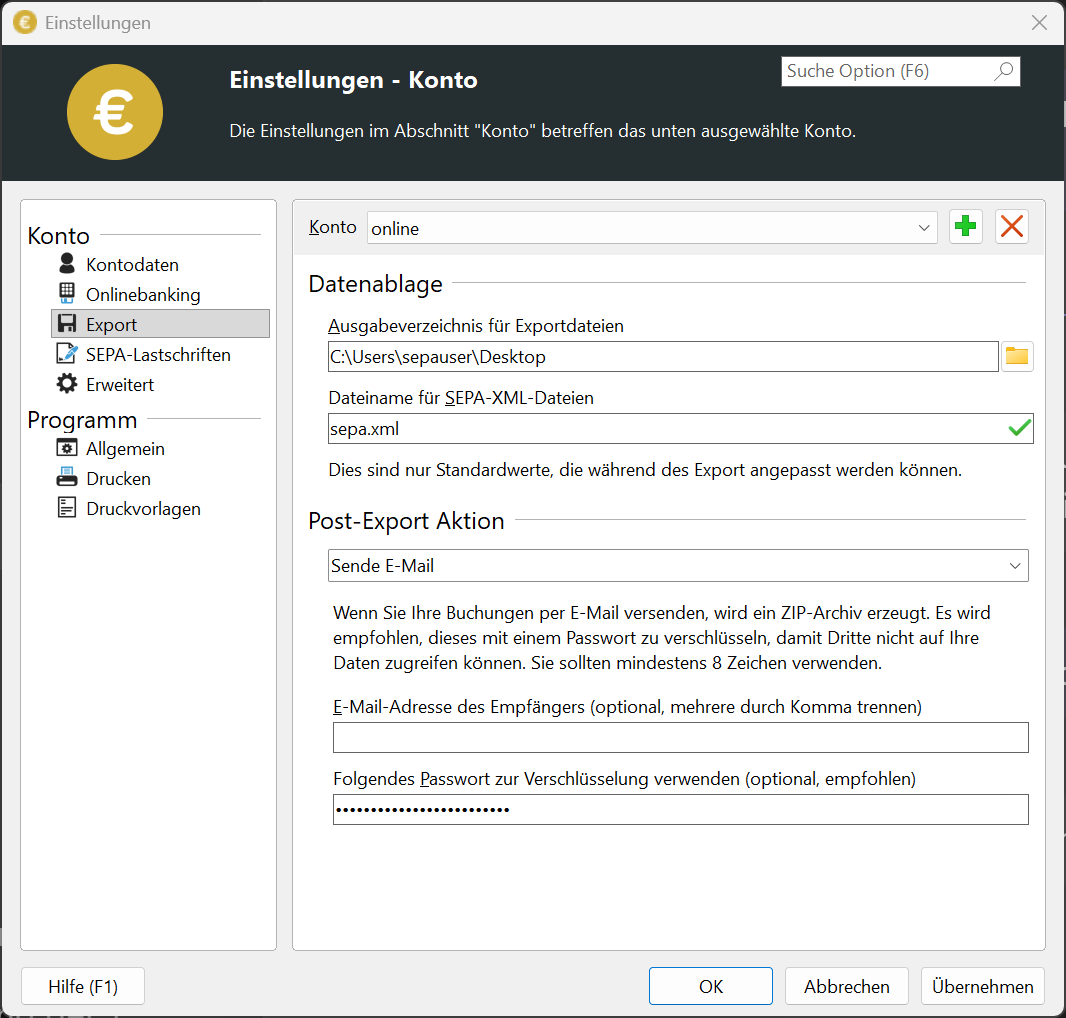Open Drucken settings page

pyautogui.click(x=118, y=479)
